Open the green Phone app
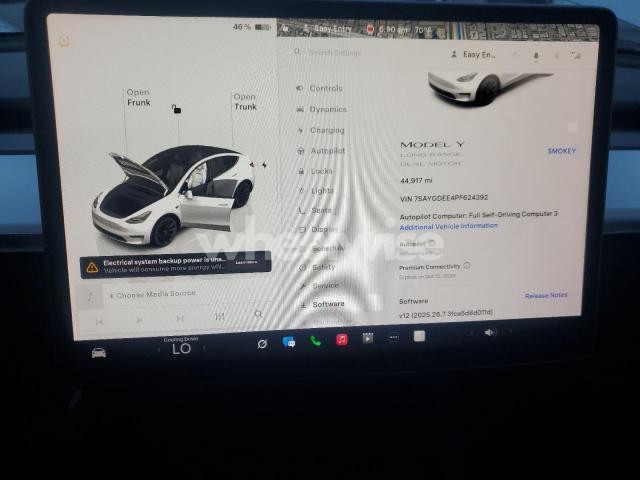The width and height of the screenshot is (640, 480). (315, 340)
